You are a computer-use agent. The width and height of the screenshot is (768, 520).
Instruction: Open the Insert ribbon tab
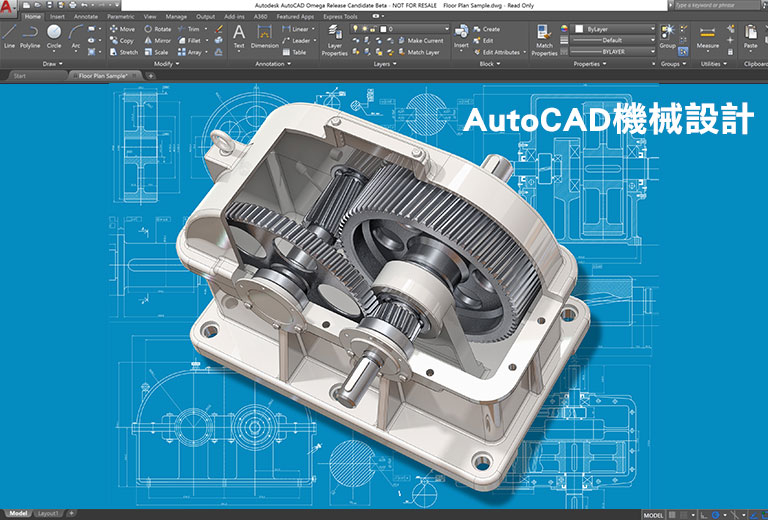pos(57,17)
